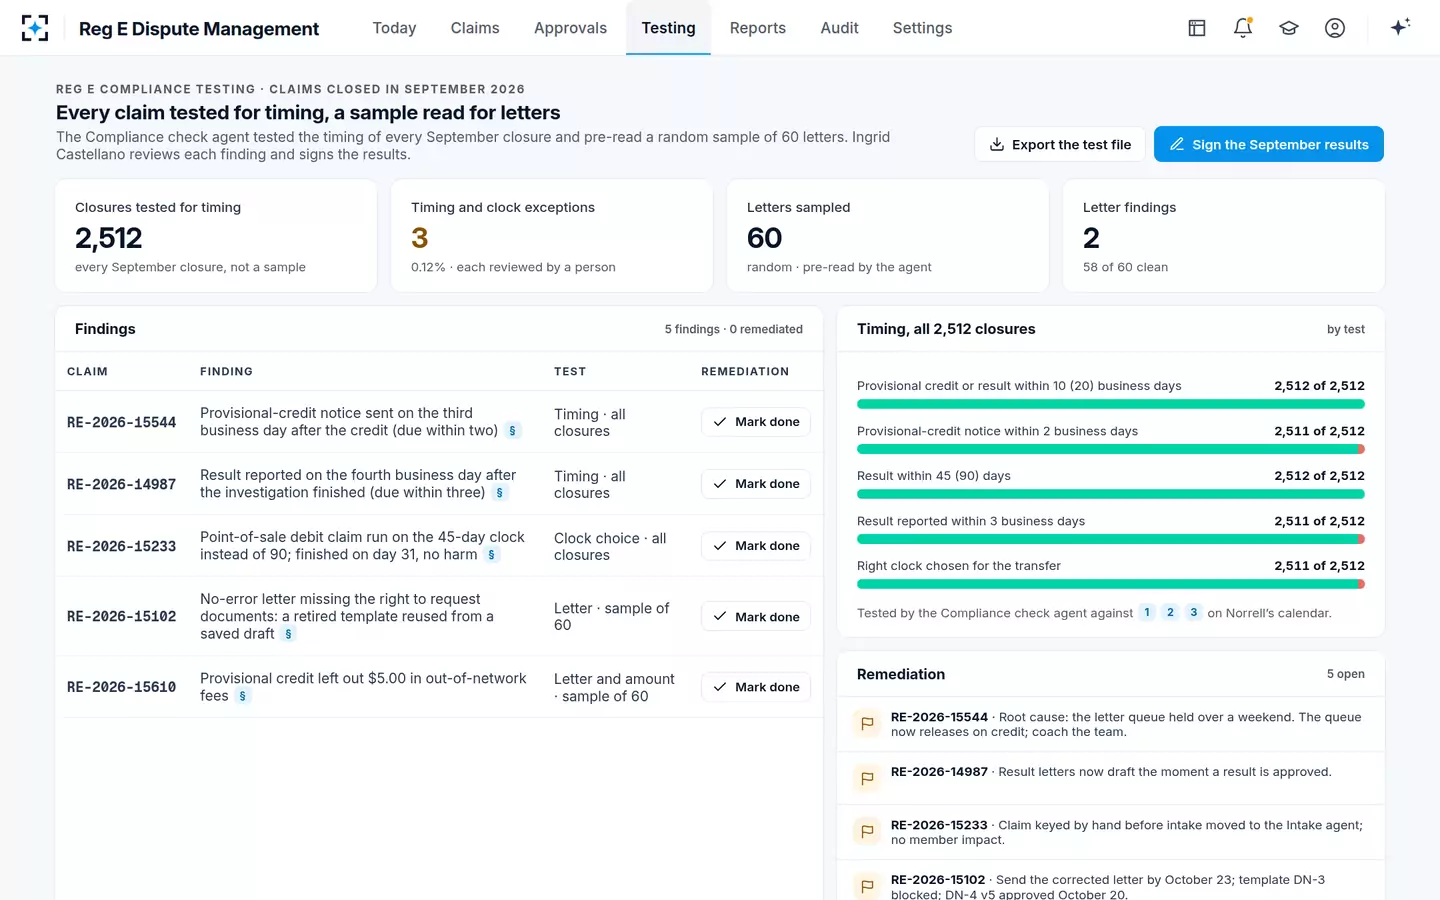Open citation icon on RE-2026-15233 finding
The width and height of the screenshot is (1440, 900).
point(491,555)
